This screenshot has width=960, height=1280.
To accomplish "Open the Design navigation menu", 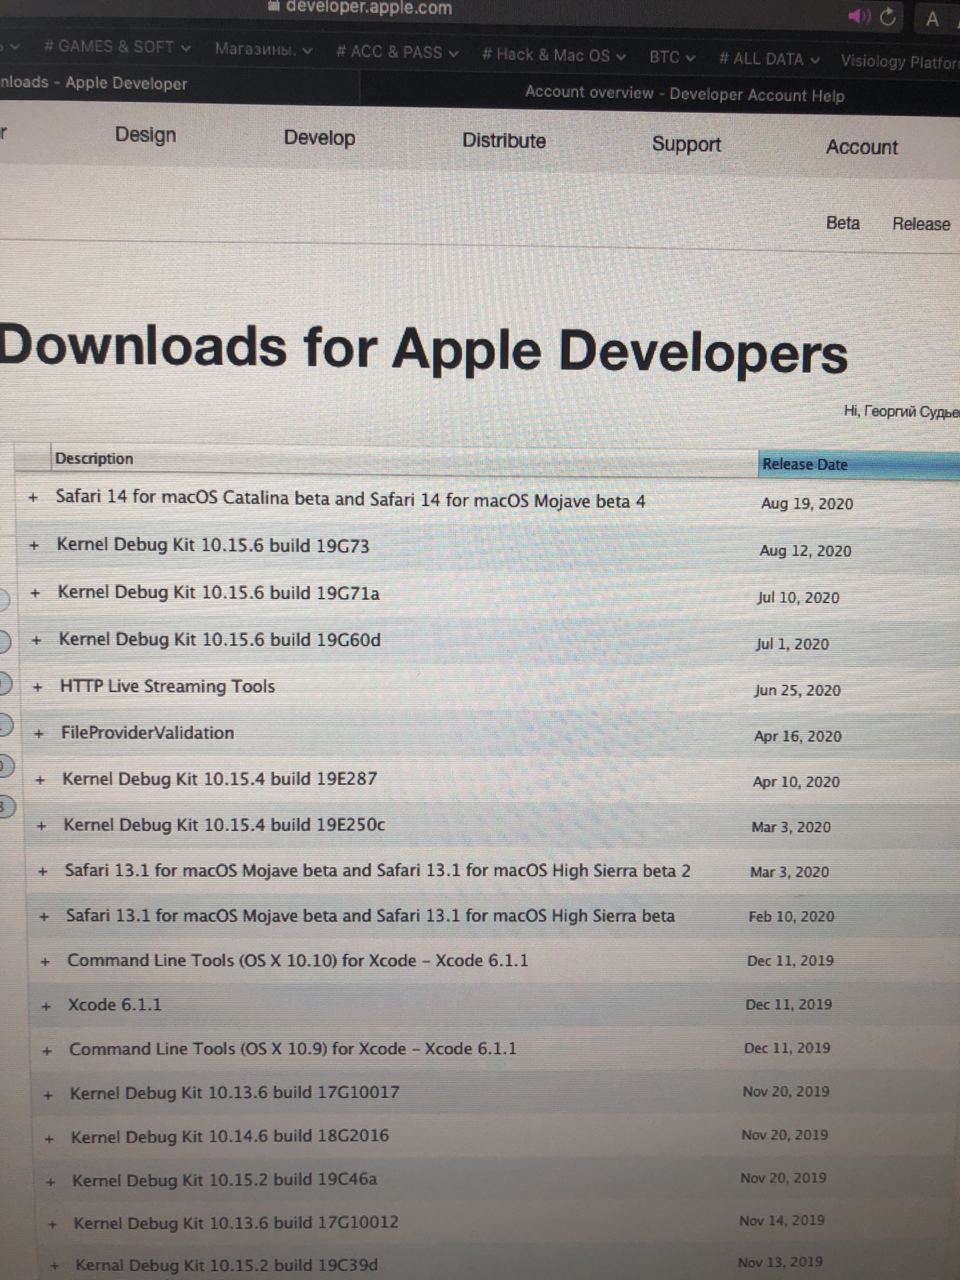I will click(x=145, y=135).
